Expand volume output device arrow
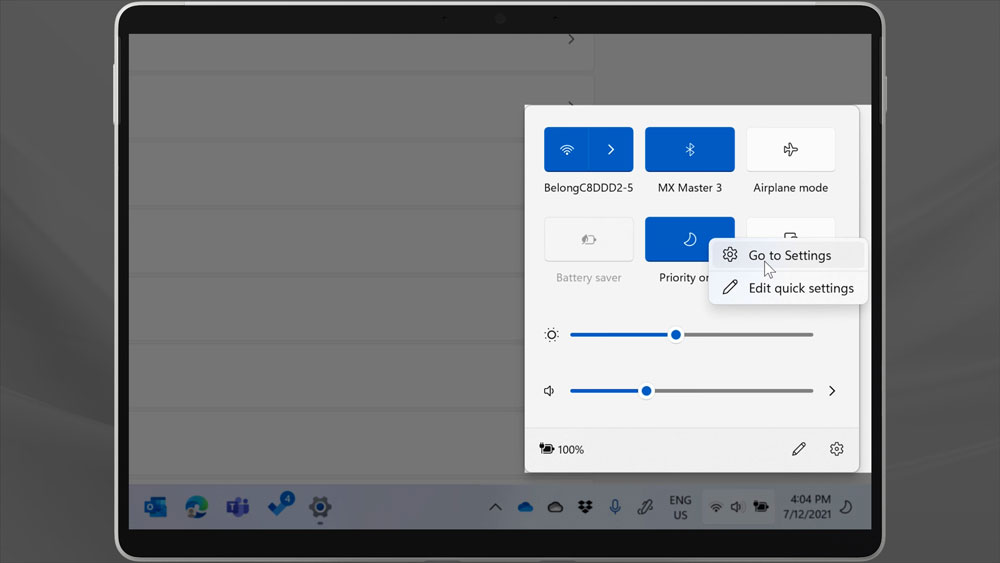Image resolution: width=1000 pixels, height=563 pixels. [832, 391]
